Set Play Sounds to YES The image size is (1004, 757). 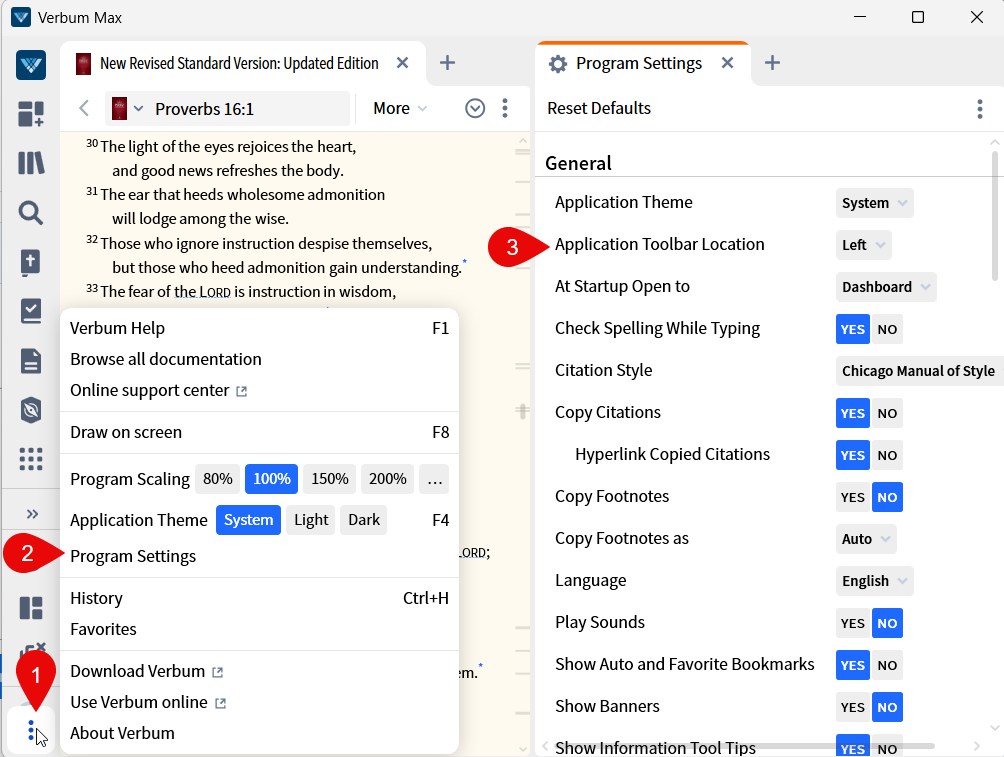click(852, 623)
